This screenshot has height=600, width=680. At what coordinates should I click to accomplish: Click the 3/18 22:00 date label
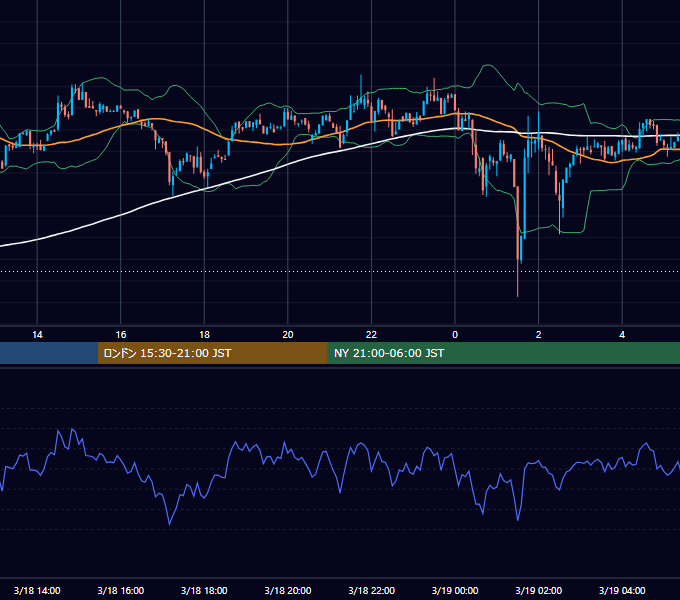coord(371,590)
